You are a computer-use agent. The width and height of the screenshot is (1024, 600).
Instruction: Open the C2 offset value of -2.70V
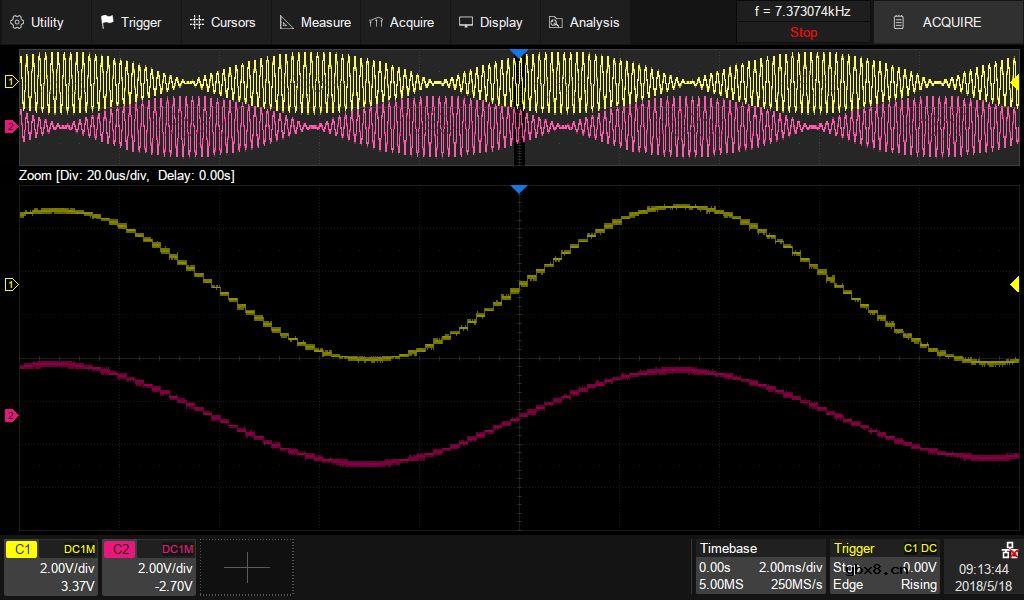click(174, 585)
